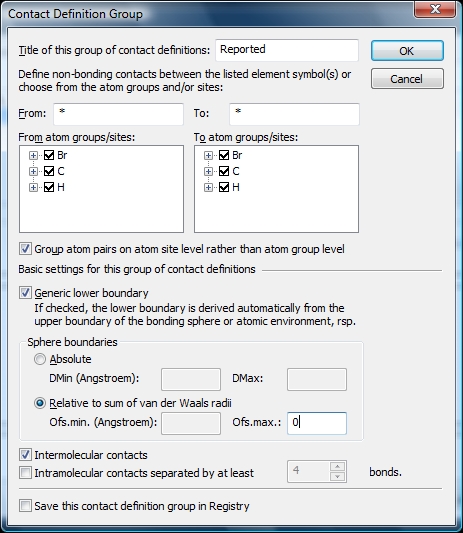Check Save this contact definition group in Registry
The image size is (463, 533).
click(x=25, y=506)
